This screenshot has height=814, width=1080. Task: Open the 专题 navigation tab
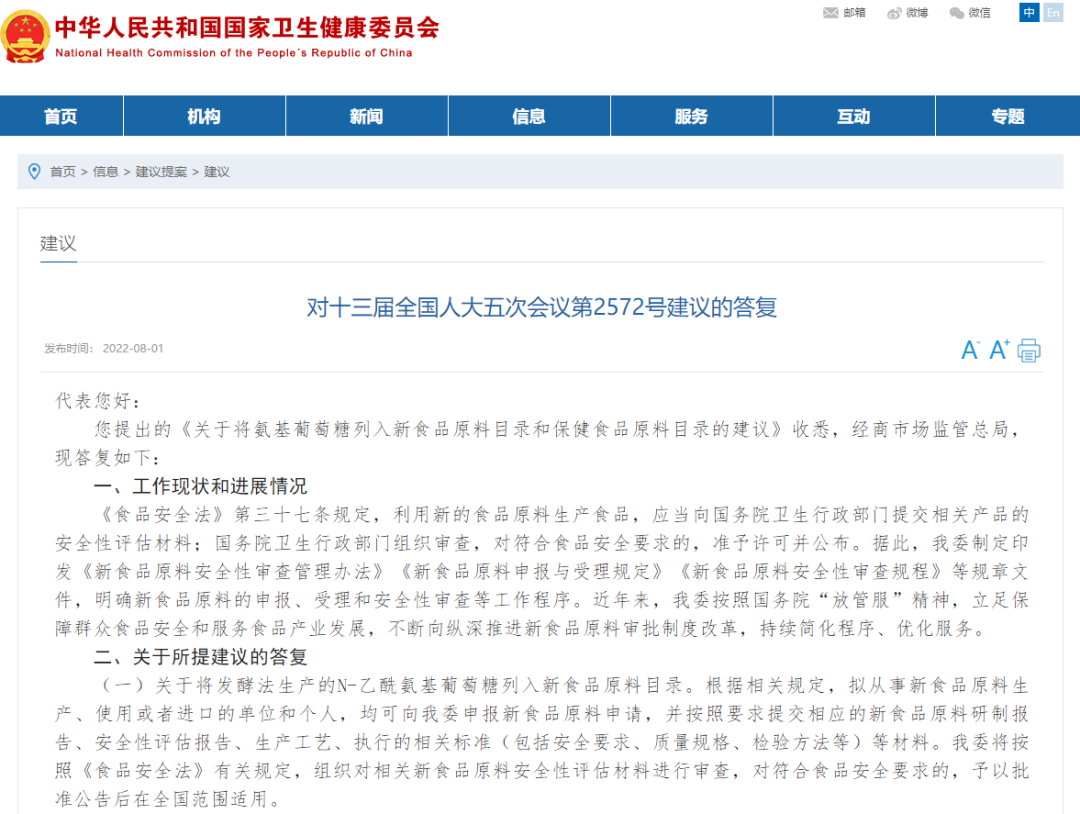(x=1008, y=116)
